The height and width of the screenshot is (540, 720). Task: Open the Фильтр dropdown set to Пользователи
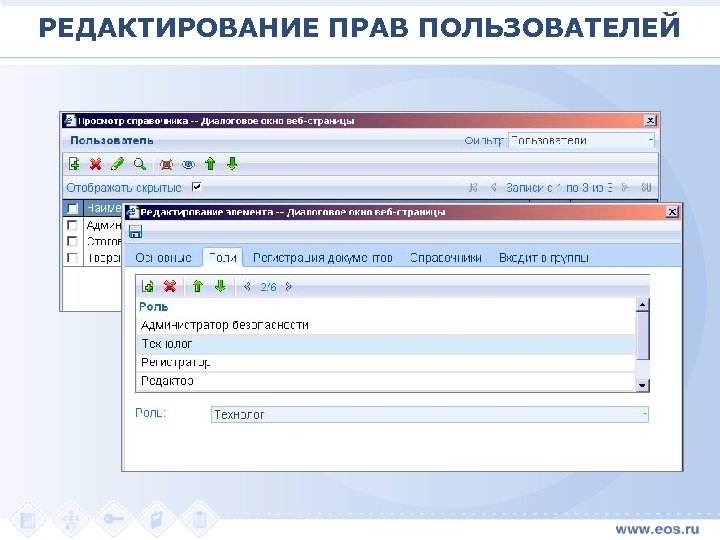pyautogui.click(x=581, y=141)
